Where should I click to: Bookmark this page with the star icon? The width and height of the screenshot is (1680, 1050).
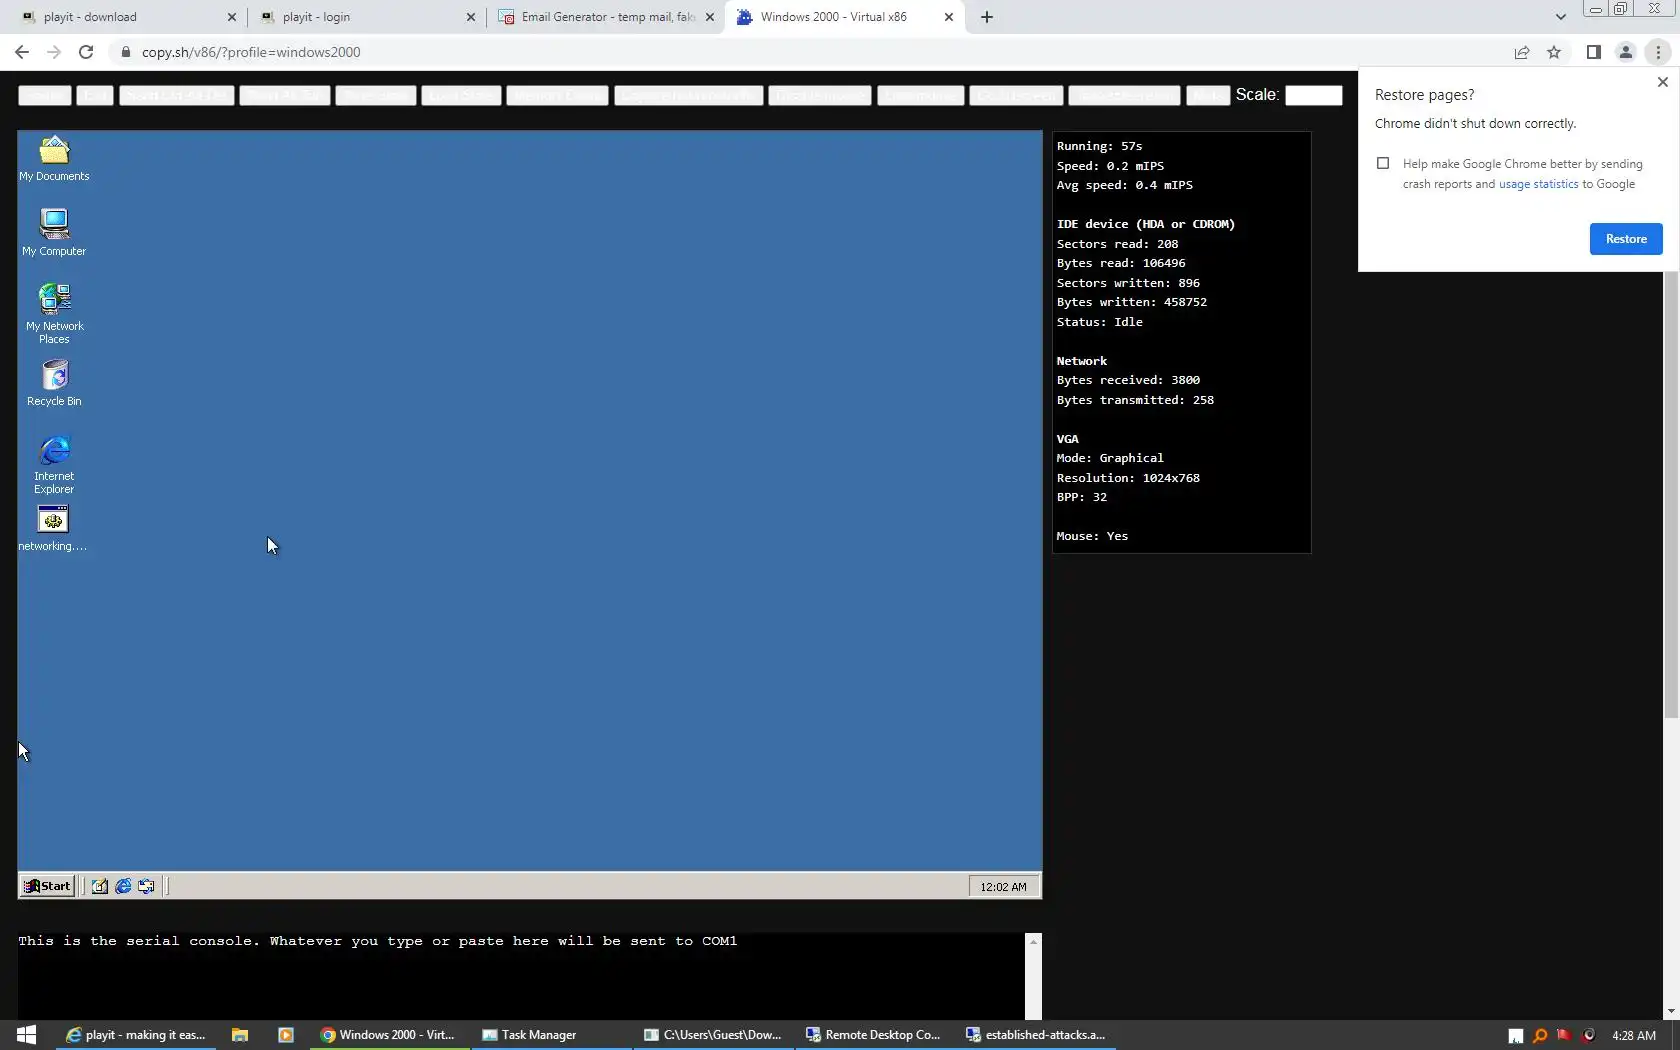click(1554, 52)
